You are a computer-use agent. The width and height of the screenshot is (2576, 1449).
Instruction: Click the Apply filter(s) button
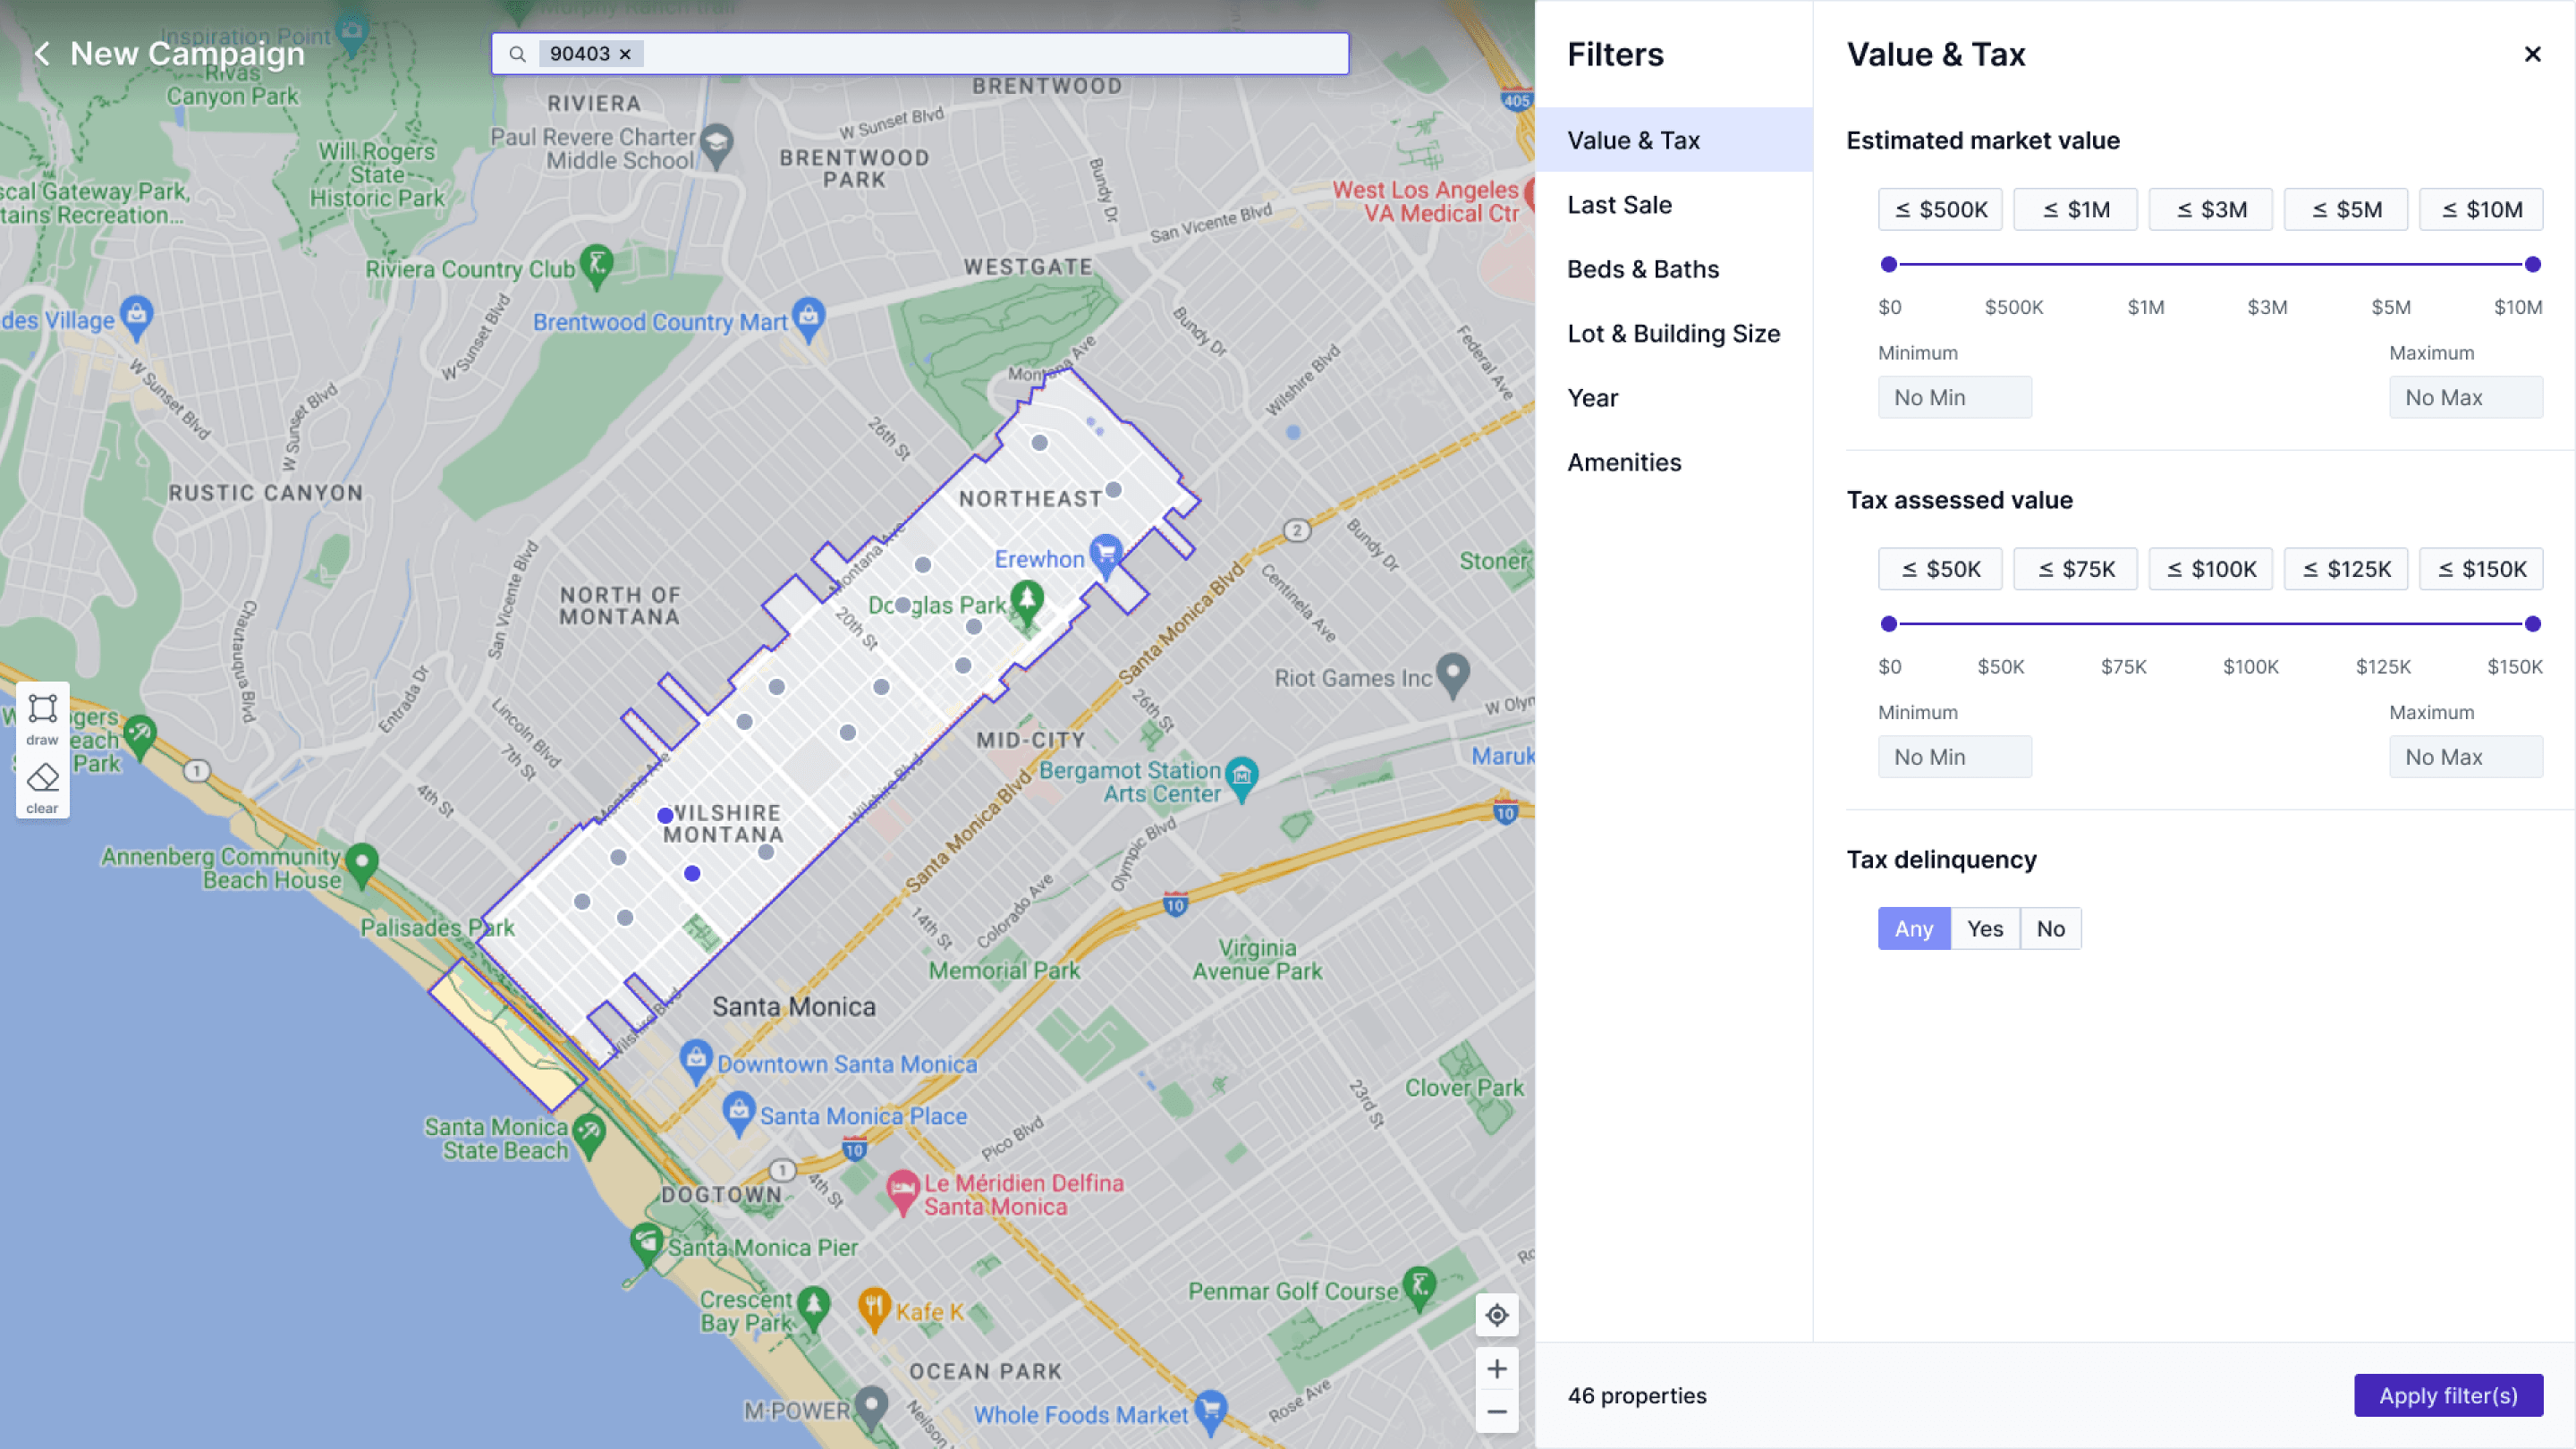point(2447,1395)
